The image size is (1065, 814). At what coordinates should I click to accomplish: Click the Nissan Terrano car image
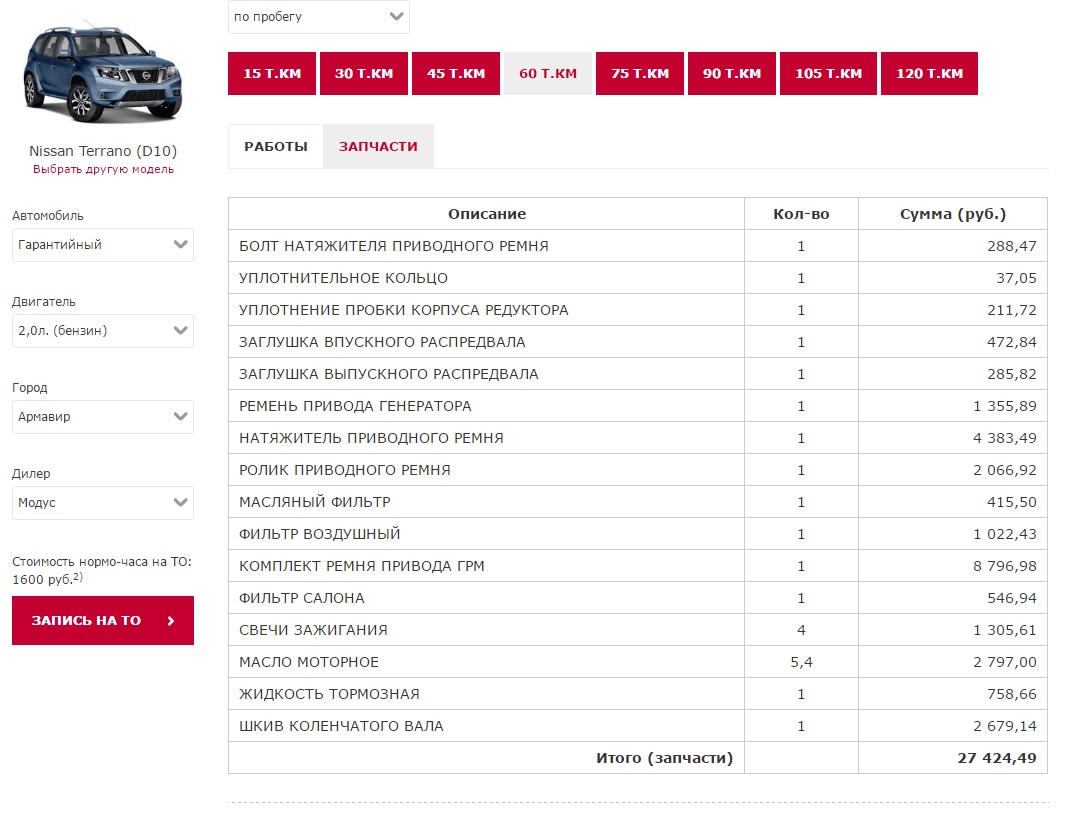pos(103,72)
